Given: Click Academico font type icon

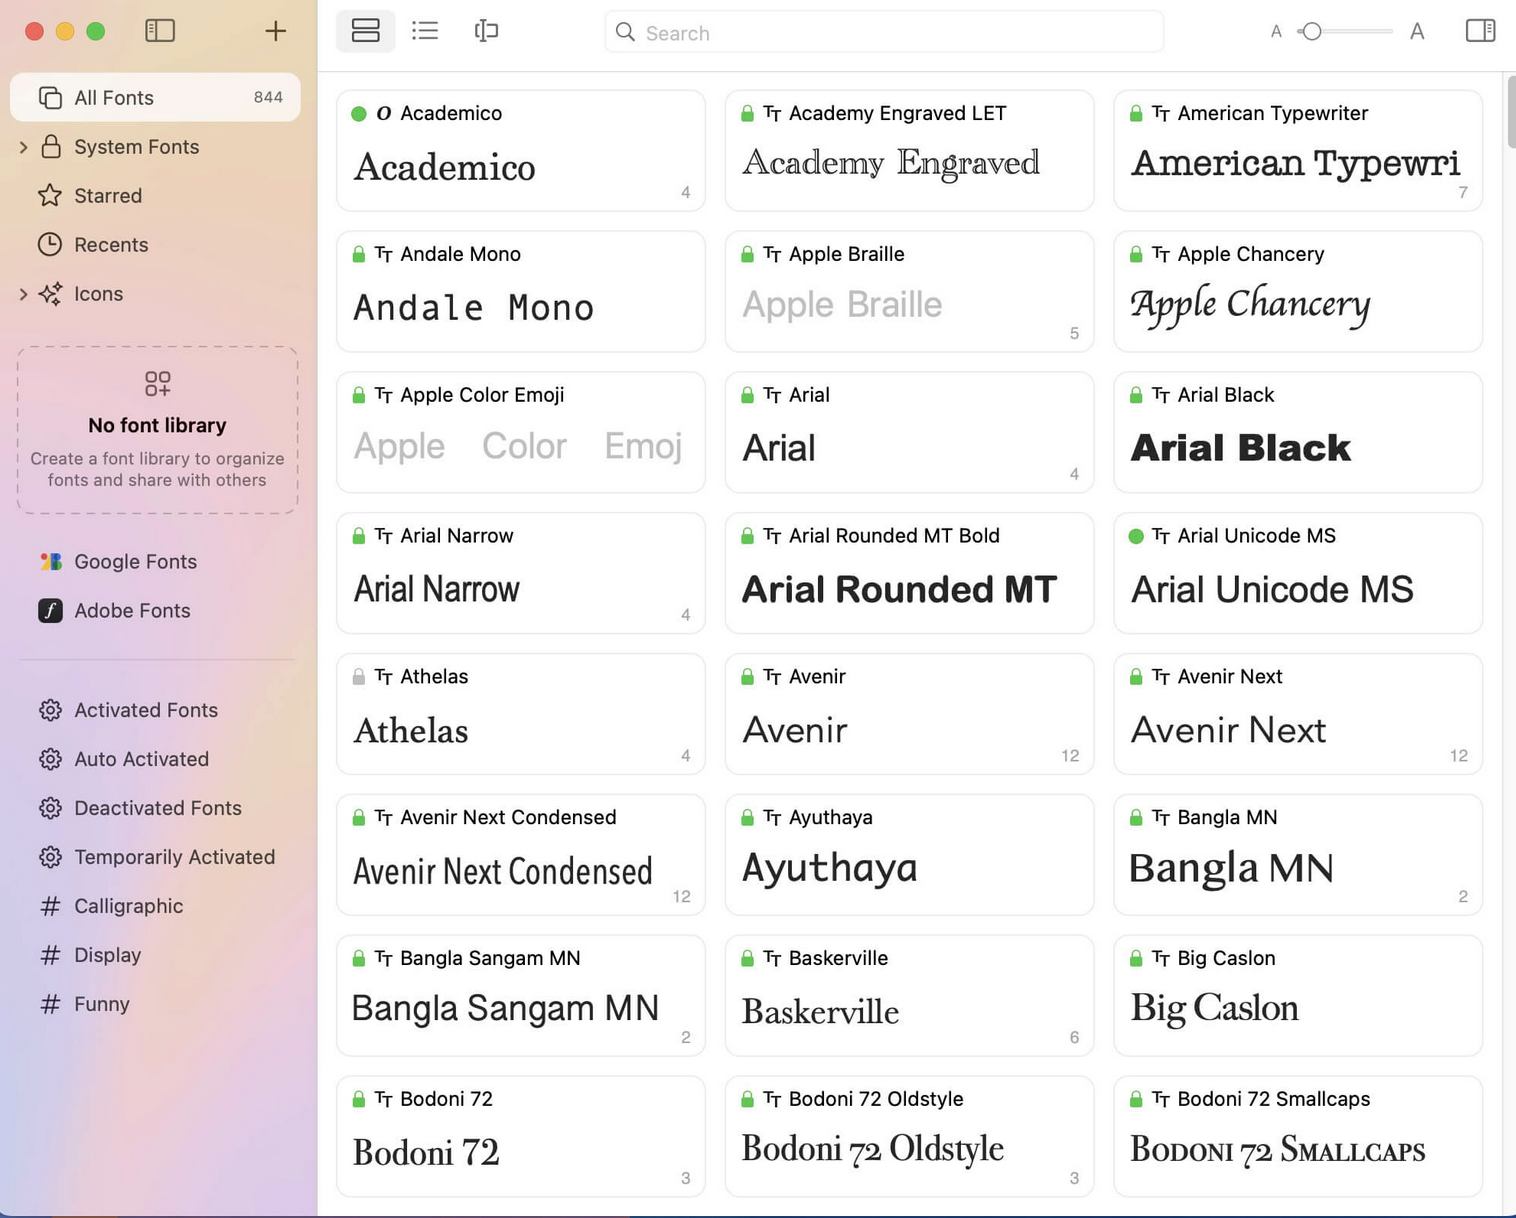Looking at the screenshot, I should (x=384, y=113).
